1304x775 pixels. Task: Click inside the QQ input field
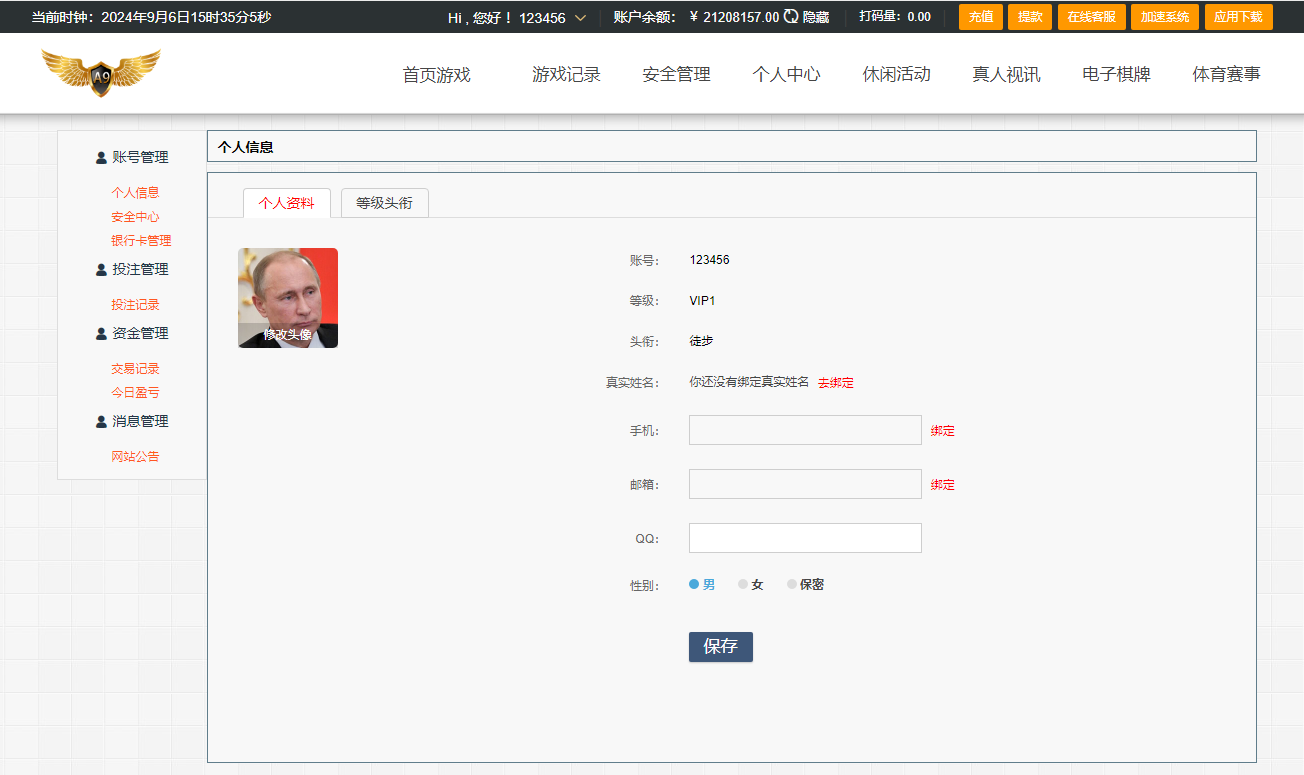tap(805, 537)
